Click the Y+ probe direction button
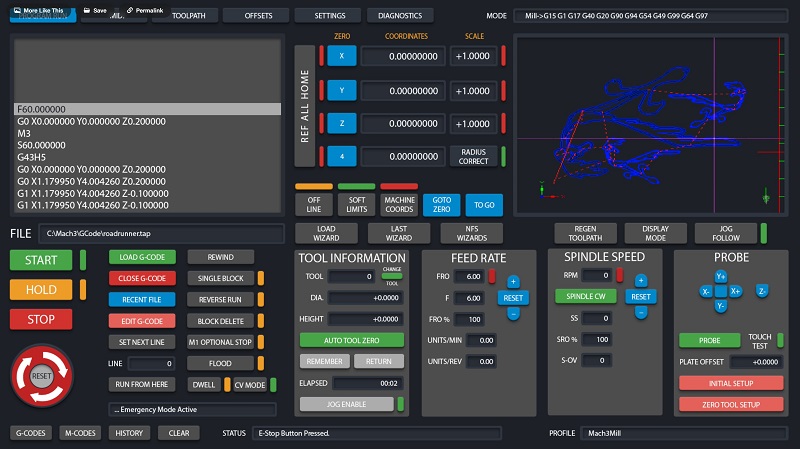The height and width of the screenshot is (449, 800). point(721,276)
